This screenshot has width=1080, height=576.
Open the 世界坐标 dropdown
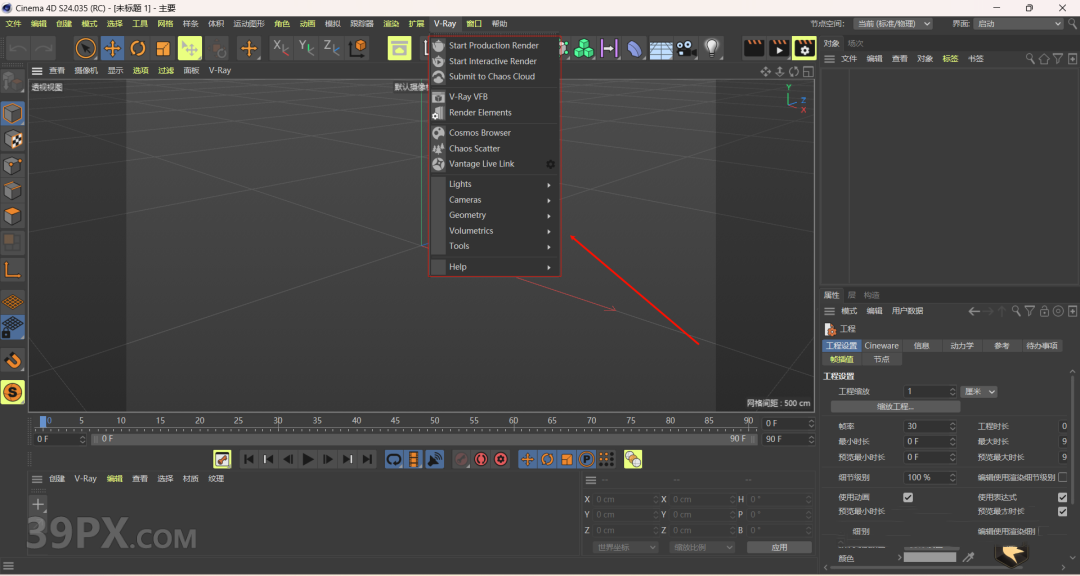pyautogui.click(x=625, y=547)
